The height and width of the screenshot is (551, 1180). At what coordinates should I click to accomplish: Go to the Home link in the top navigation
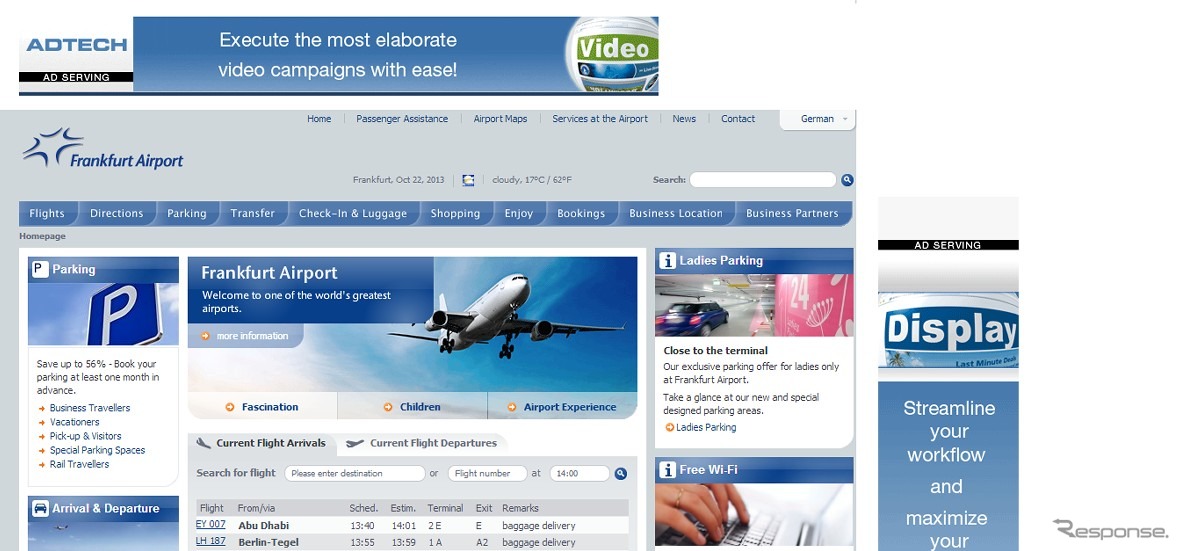(x=319, y=119)
